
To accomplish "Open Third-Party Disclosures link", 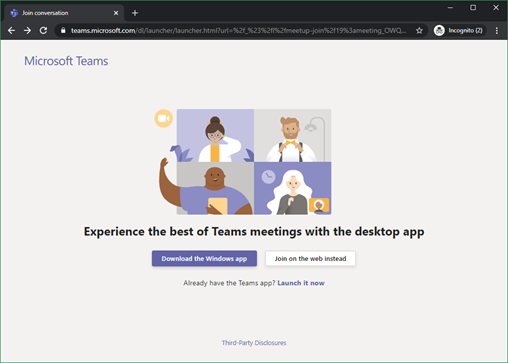I will coord(254,343).
